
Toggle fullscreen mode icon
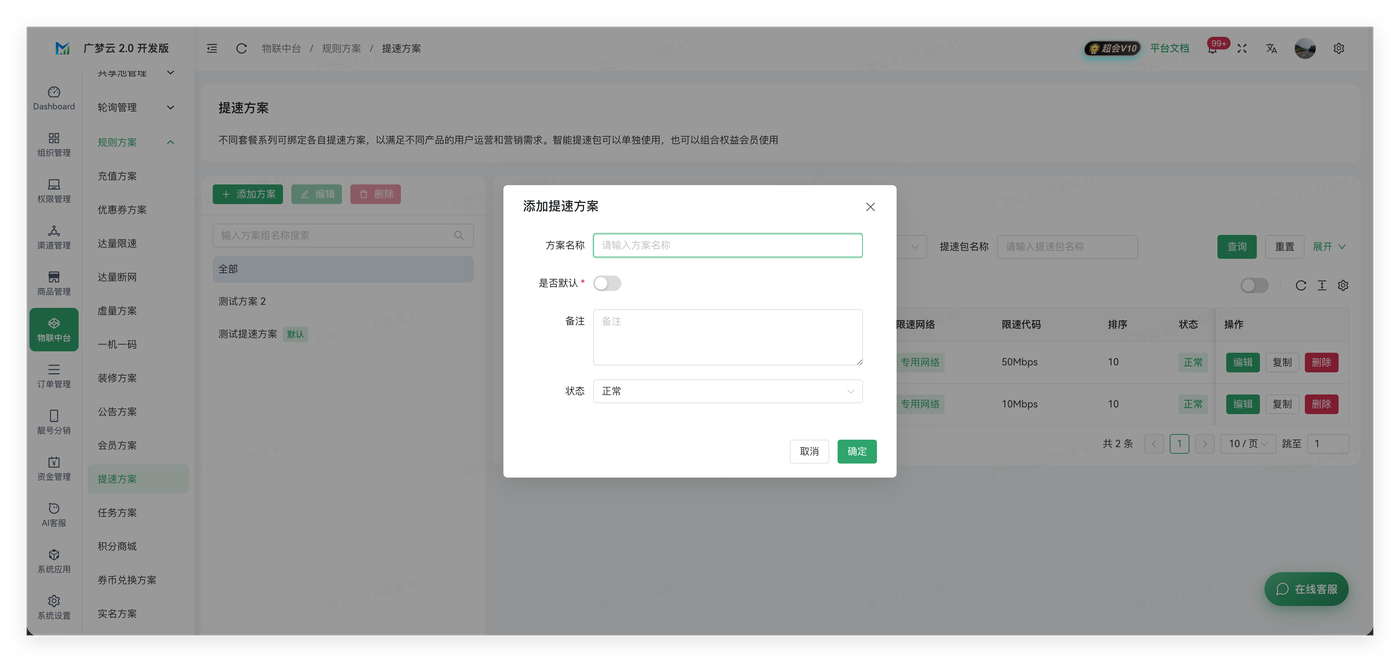coord(1242,48)
